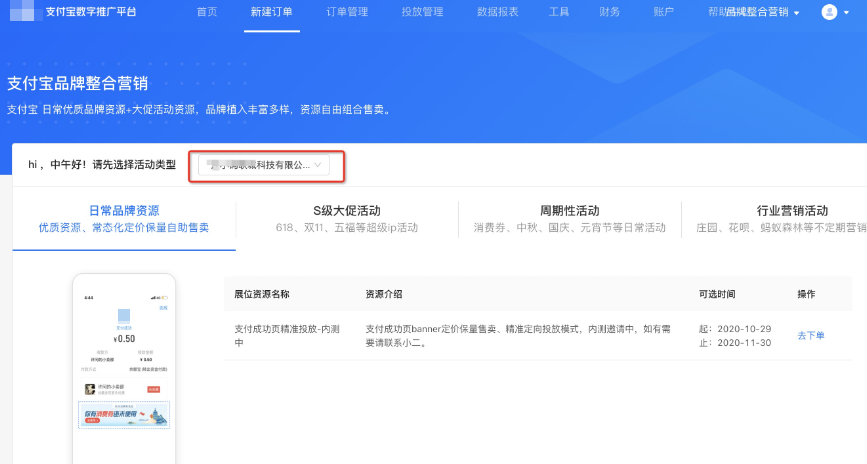Click the phone preview mockup image

(124, 369)
